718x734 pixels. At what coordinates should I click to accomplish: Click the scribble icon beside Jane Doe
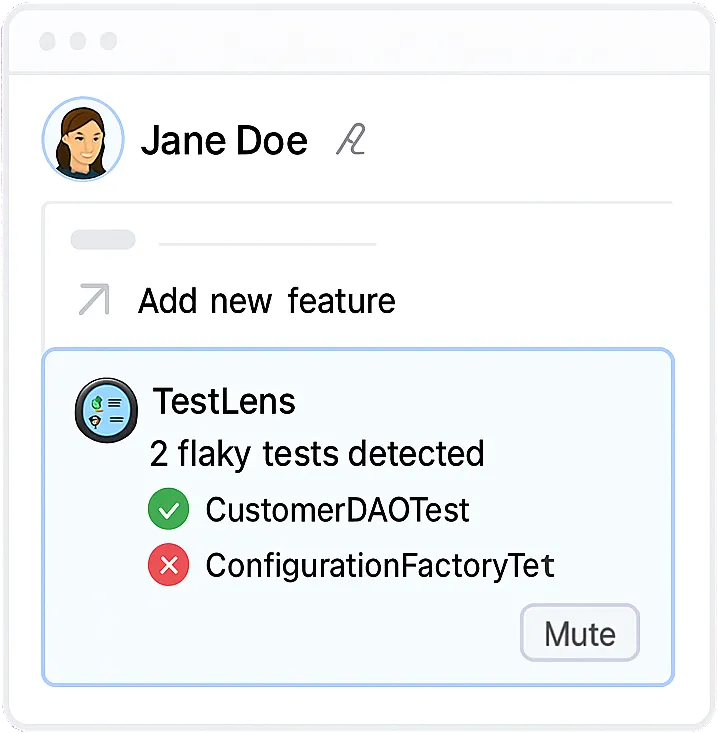[350, 141]
